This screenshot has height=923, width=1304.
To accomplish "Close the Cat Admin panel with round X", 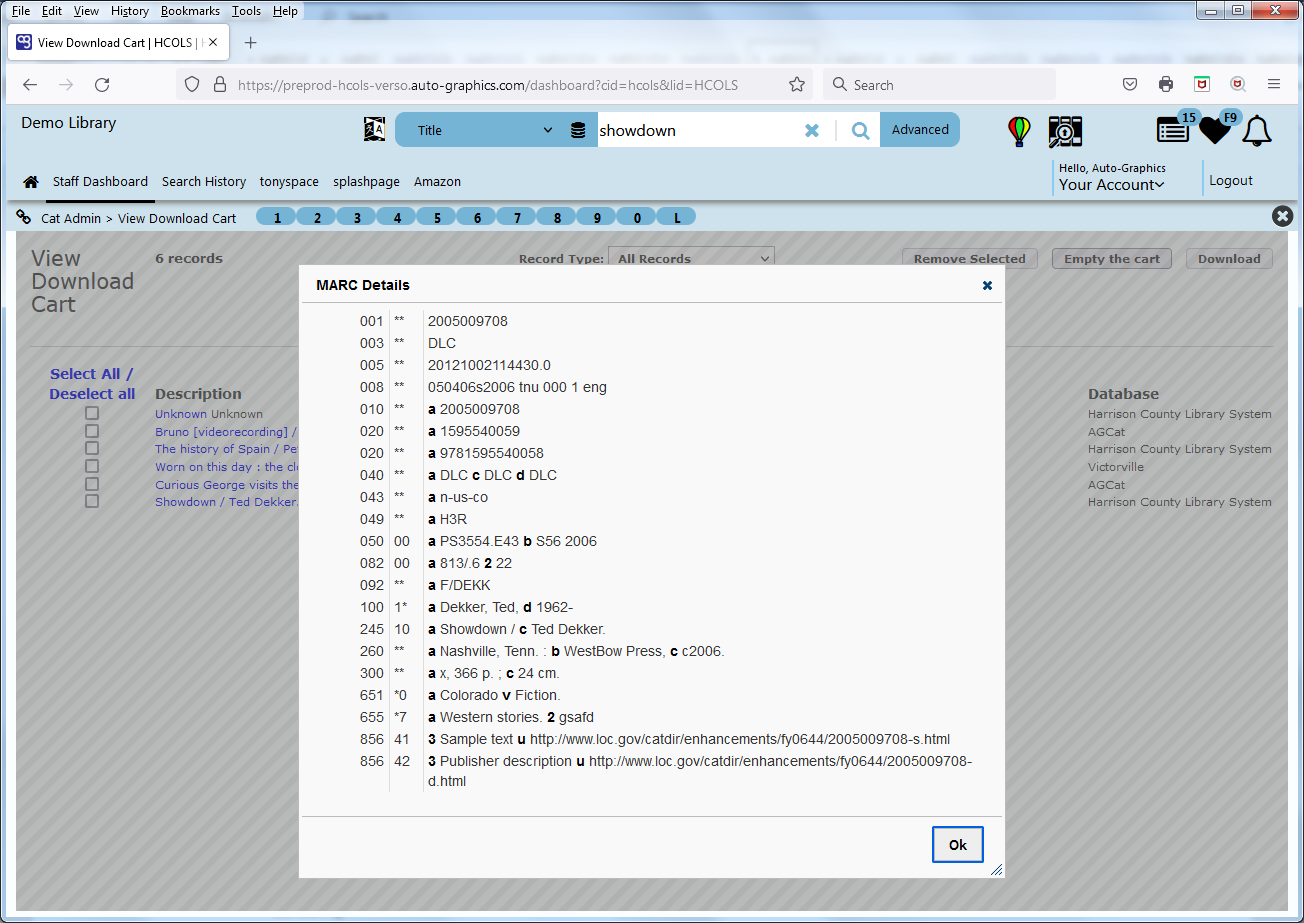I will (x=1282, y=216).
